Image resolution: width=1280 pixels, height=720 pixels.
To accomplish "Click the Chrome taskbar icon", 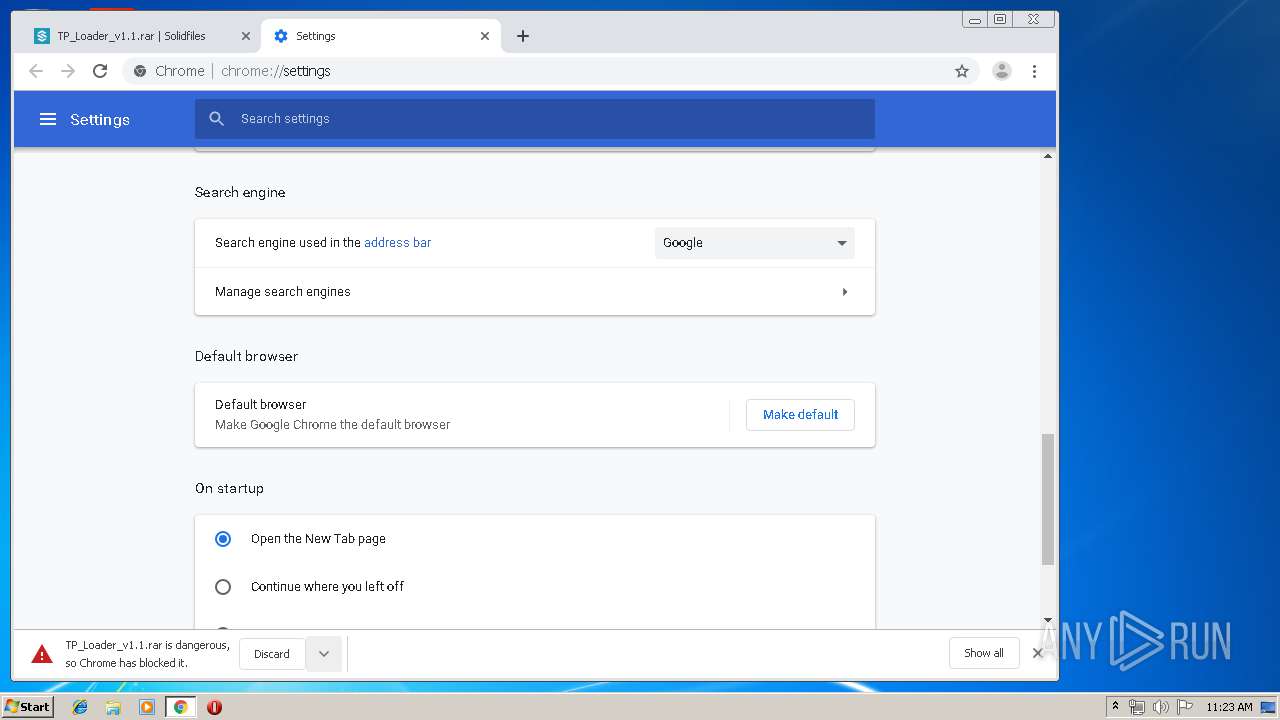I will (x=181, y=707).
